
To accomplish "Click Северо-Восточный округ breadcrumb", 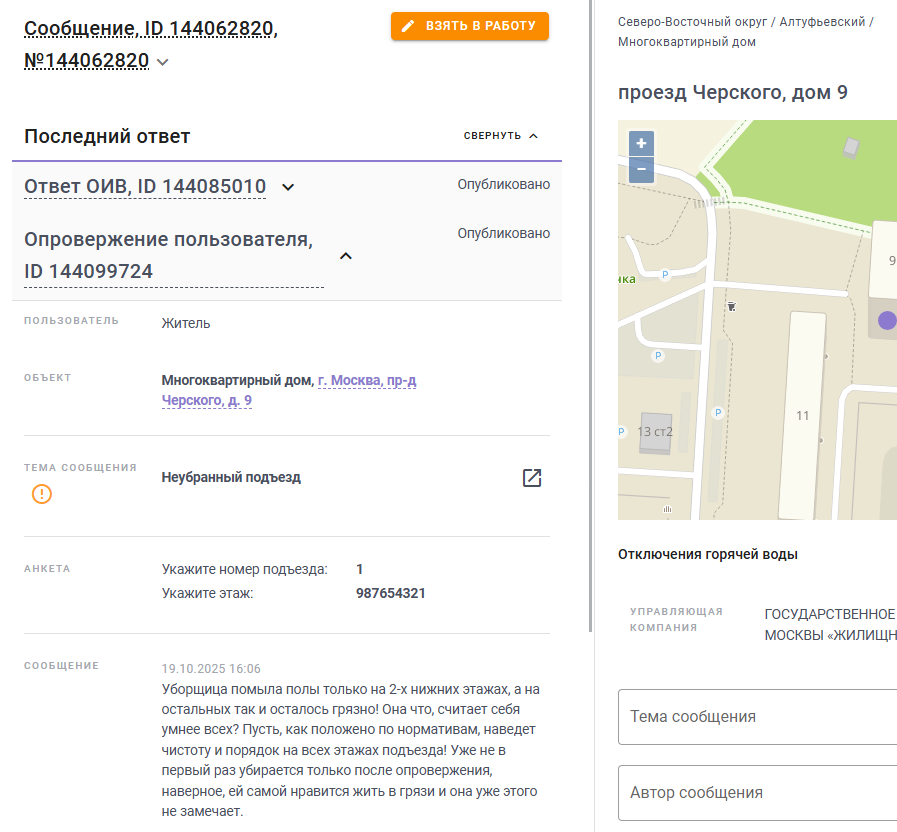I will coord(692,21).
